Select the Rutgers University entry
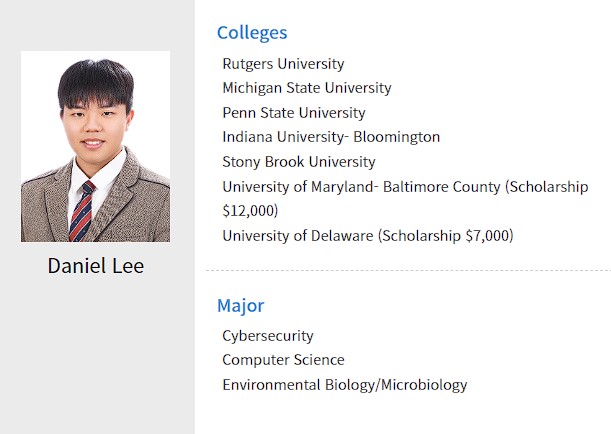The height and width of the screenshot is (434, 611). click(x=283, y=64)
